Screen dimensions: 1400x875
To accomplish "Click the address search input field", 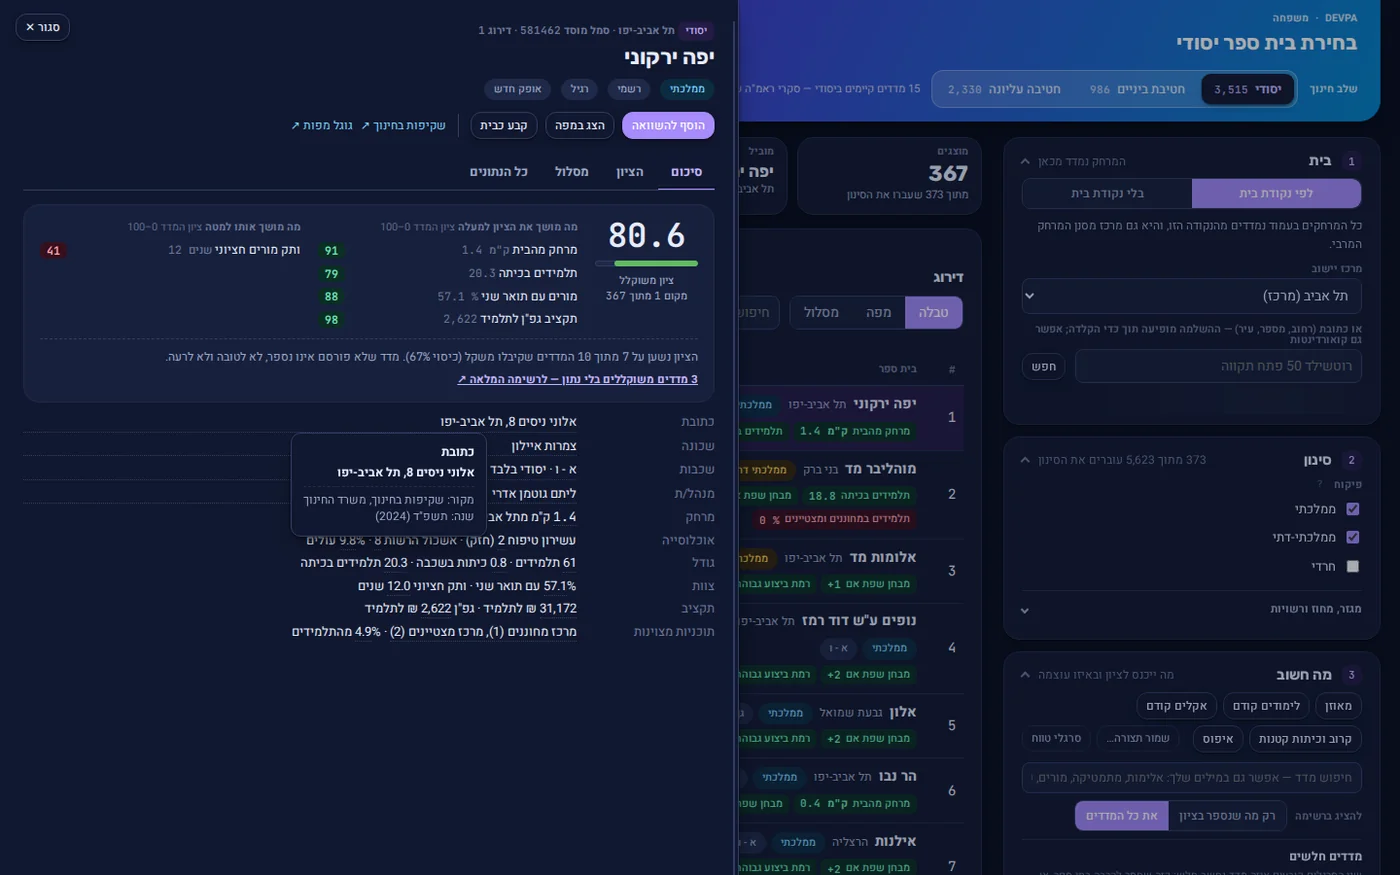I will (1218, 366).
